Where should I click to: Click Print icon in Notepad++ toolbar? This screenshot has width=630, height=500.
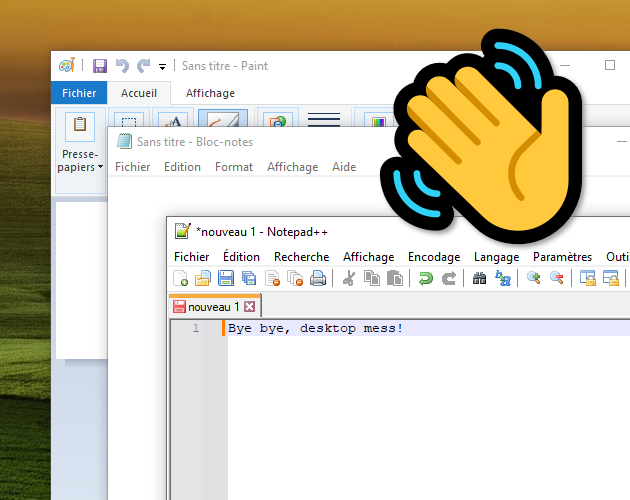(318, 278)
